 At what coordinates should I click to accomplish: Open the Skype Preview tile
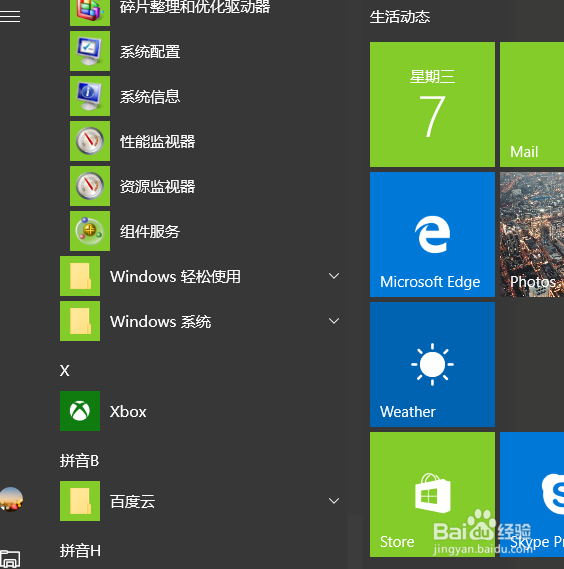tap(532, 494)
